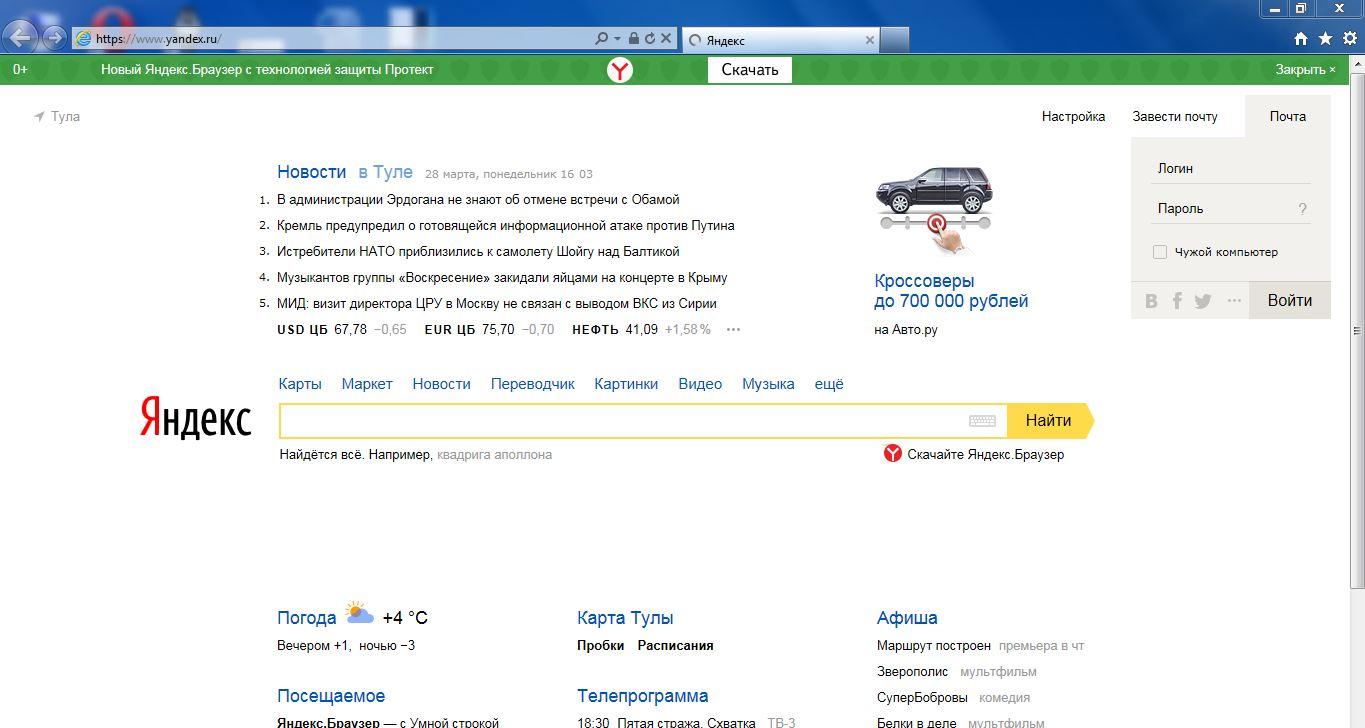Enable the "Чужой компьютер" checkbox

click(1160, 252)
